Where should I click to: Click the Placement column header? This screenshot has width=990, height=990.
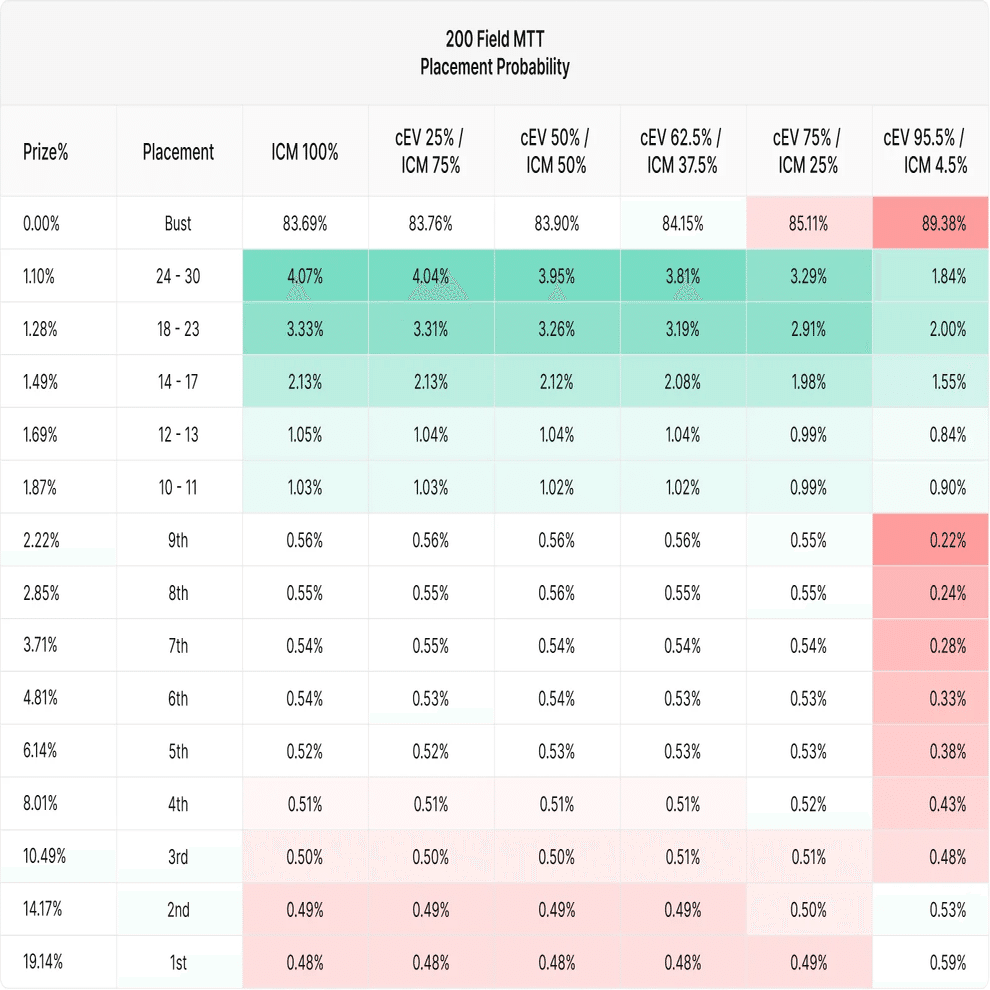click(x=178, y=153)
